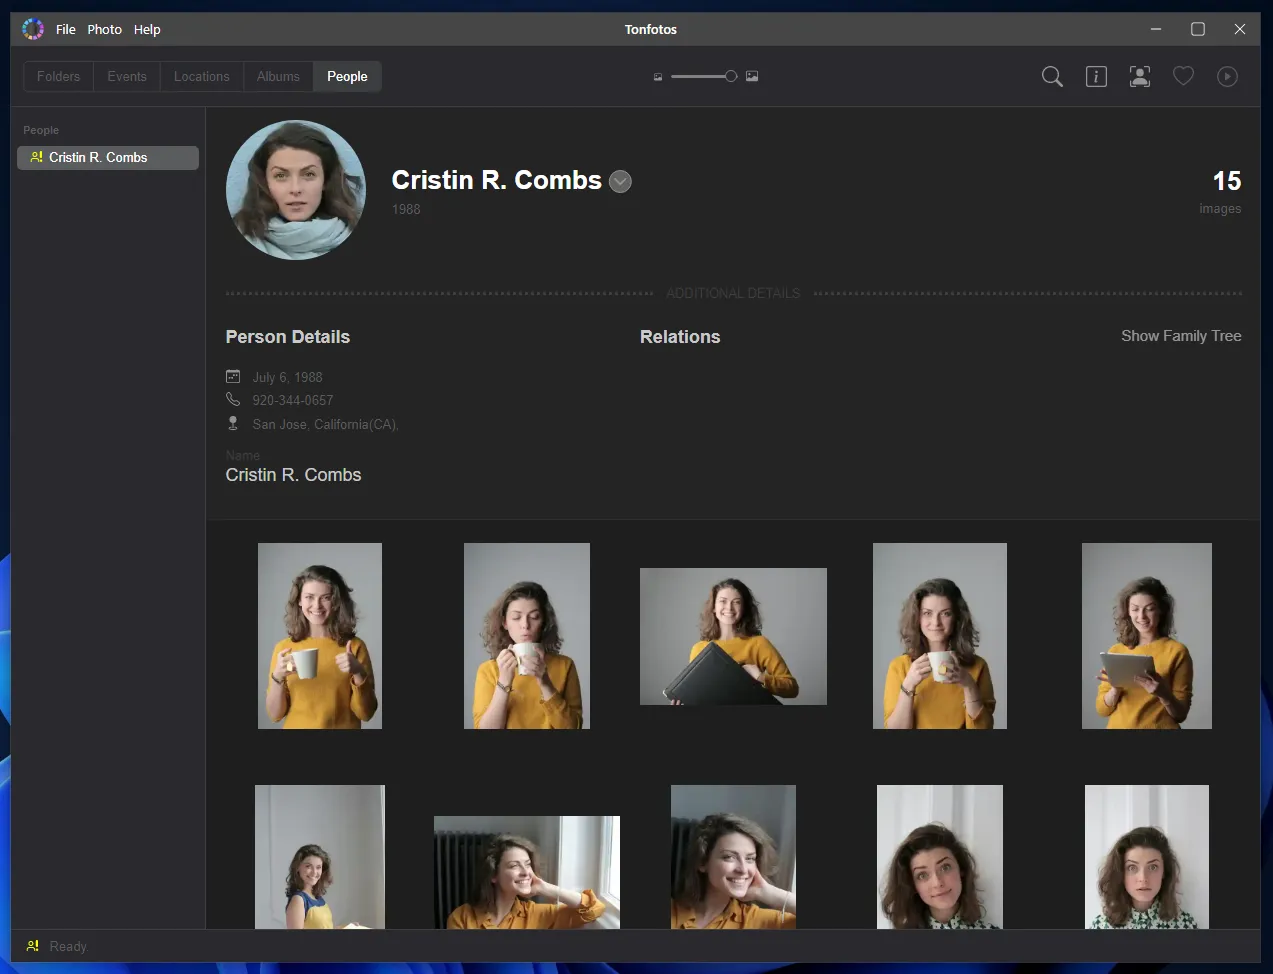This screenshot has height=974, width=1273.
Task: Click the location pin icon near San Jose
Action: click(232, 423)
